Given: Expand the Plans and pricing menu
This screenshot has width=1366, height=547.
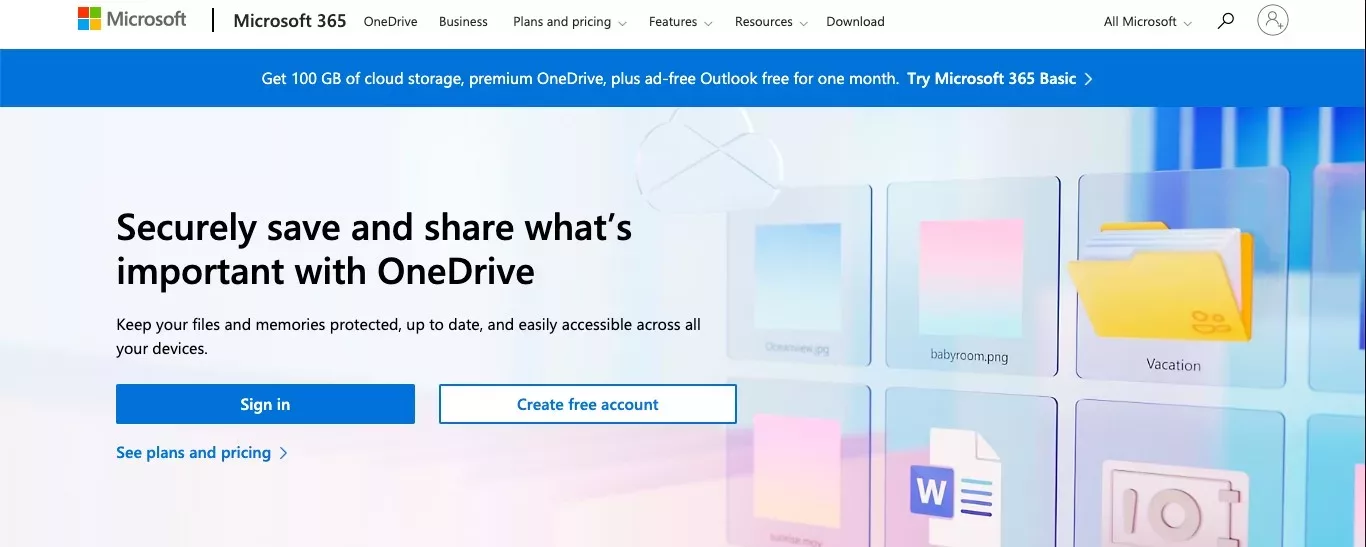Looking at the screenshot, I should pyautogui.click(x=570, y=22).
